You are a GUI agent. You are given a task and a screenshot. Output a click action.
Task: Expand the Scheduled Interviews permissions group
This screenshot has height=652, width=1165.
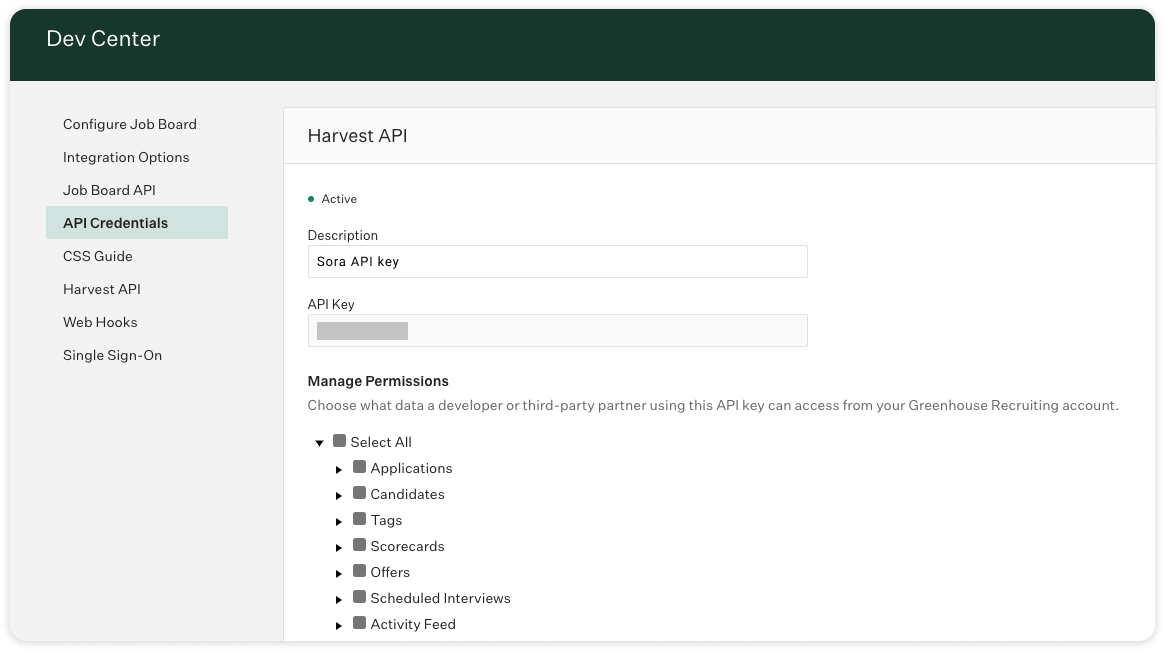coord(339,599)
